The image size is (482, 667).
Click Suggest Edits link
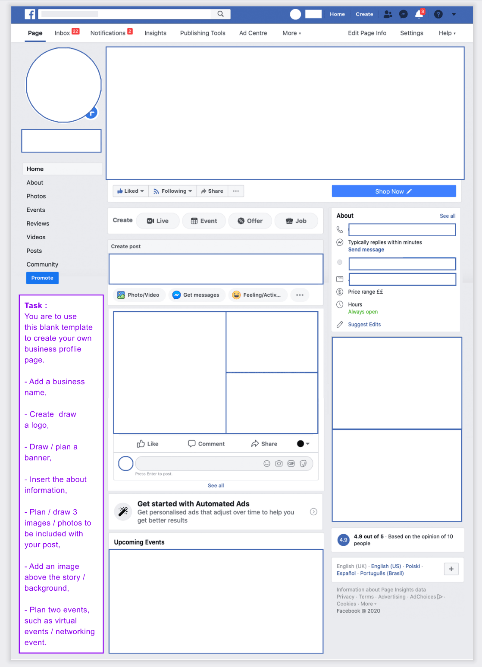(365, 324)
